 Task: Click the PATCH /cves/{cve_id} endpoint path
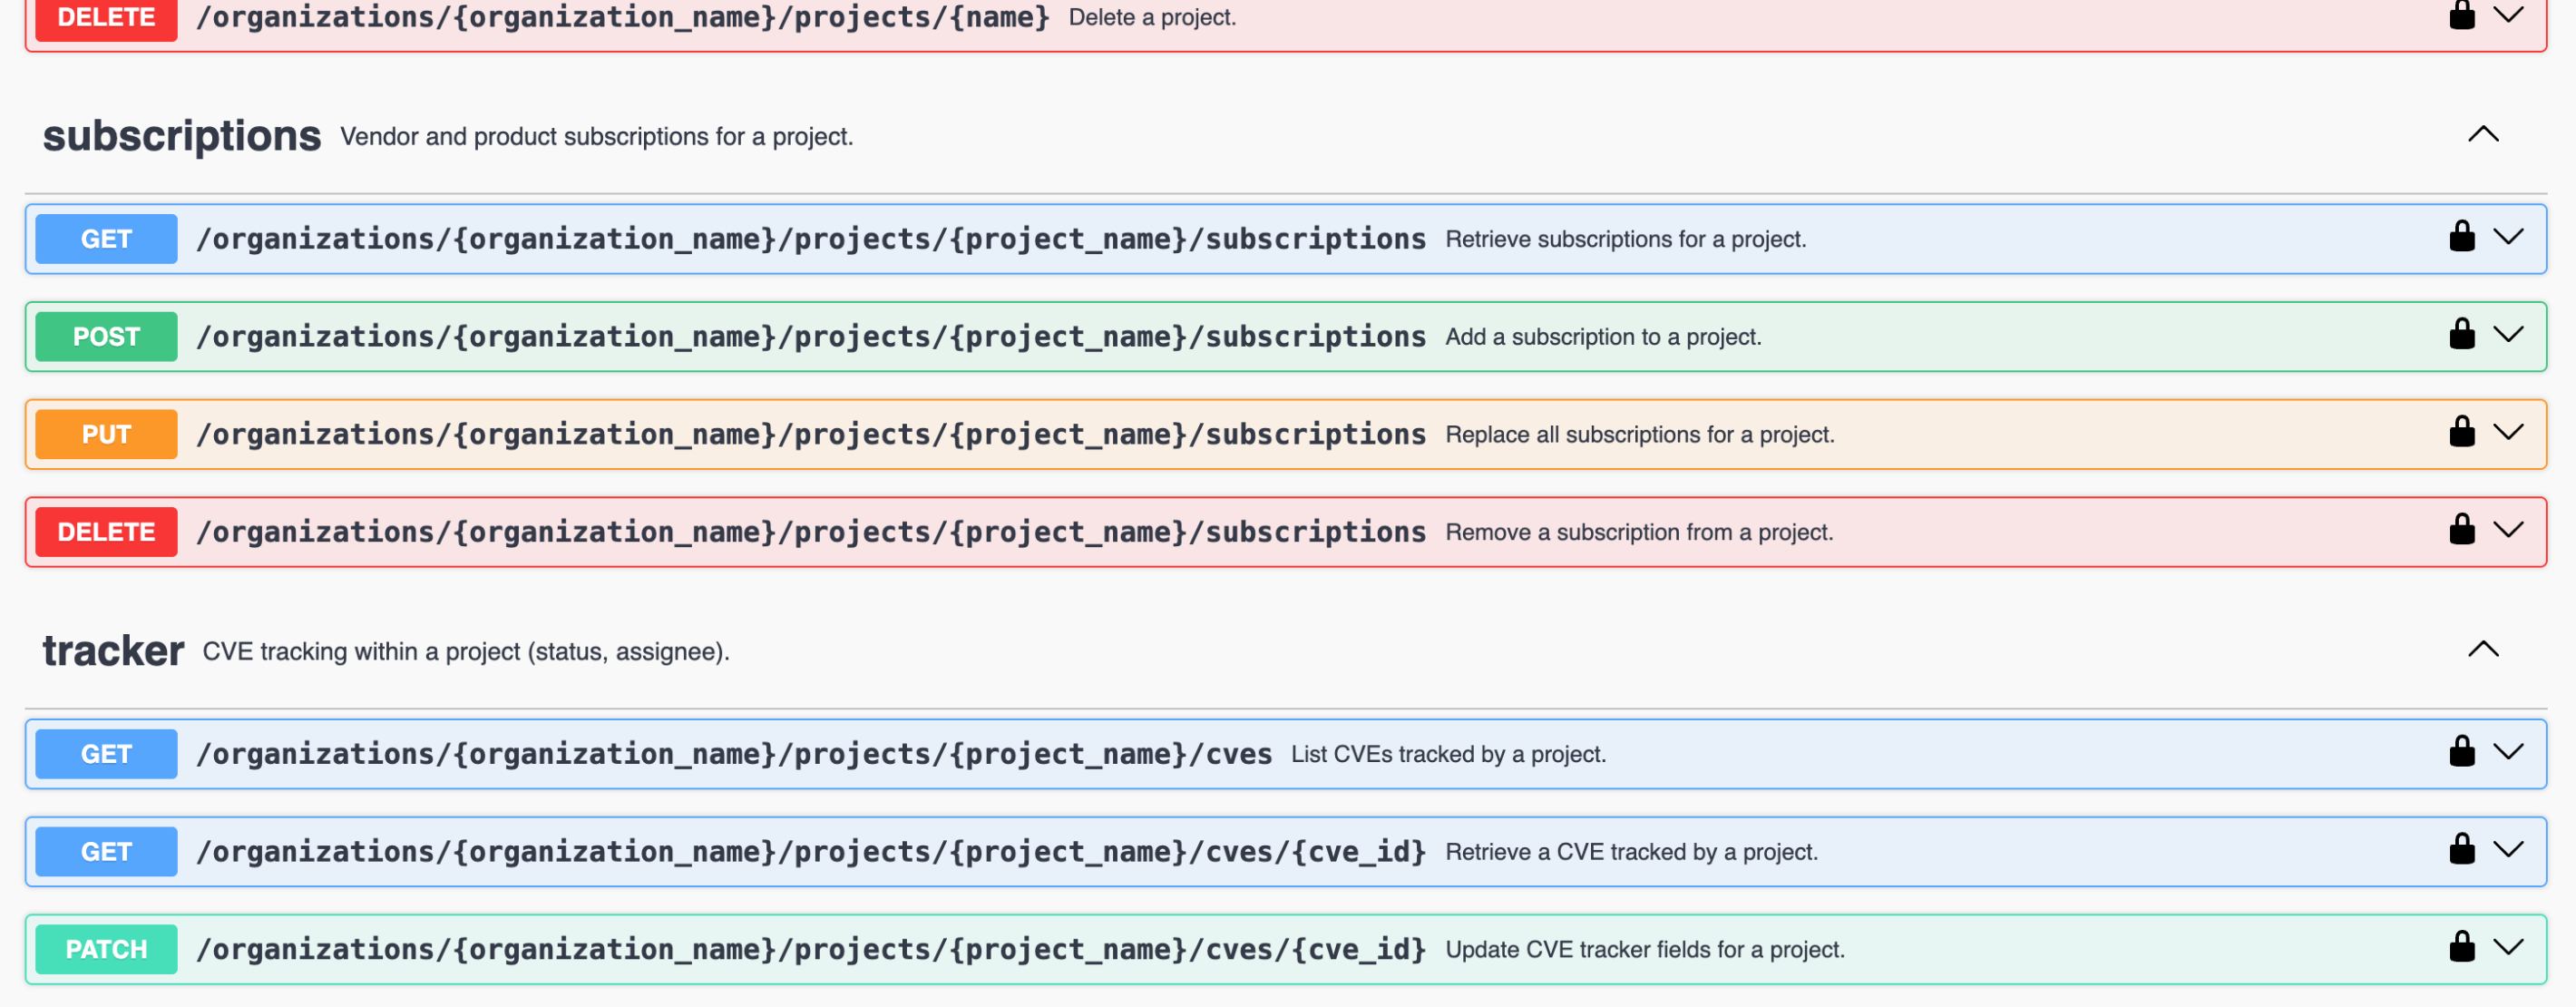pyautogui.click(x=811, y=950)
